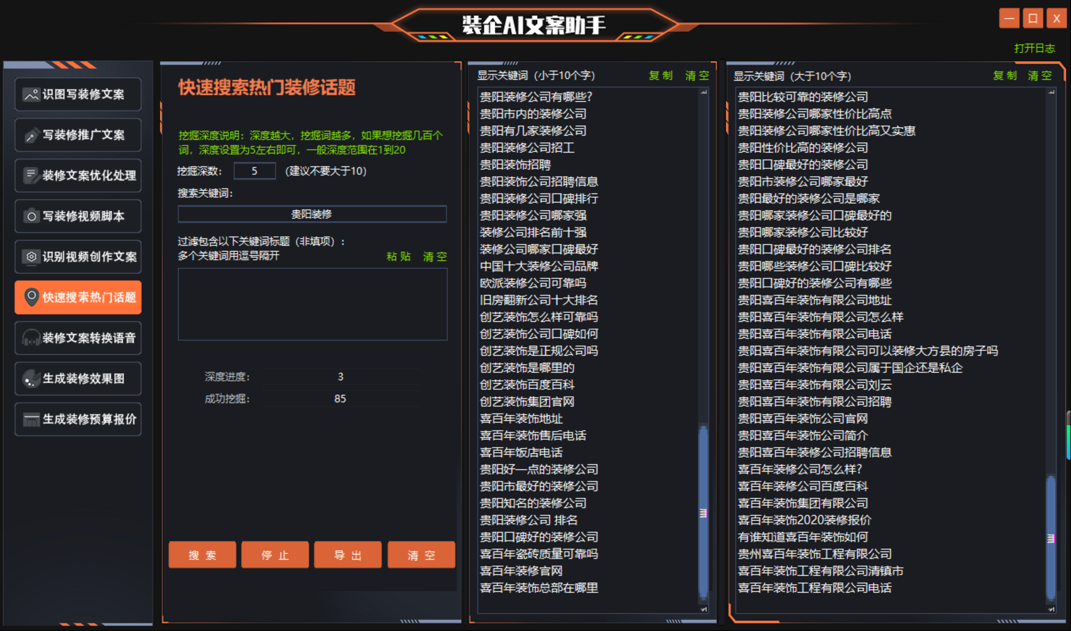Viewport: 1071px width, 631px height.
Task: Click the 成功挖掘 value 85
Action: tap(340, 399)
